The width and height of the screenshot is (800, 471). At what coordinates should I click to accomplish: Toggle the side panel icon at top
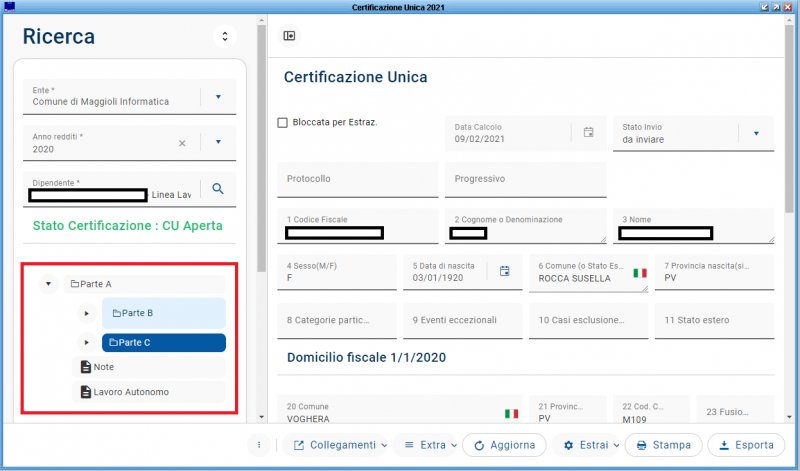pyautogui.click(x=289, y=36)
